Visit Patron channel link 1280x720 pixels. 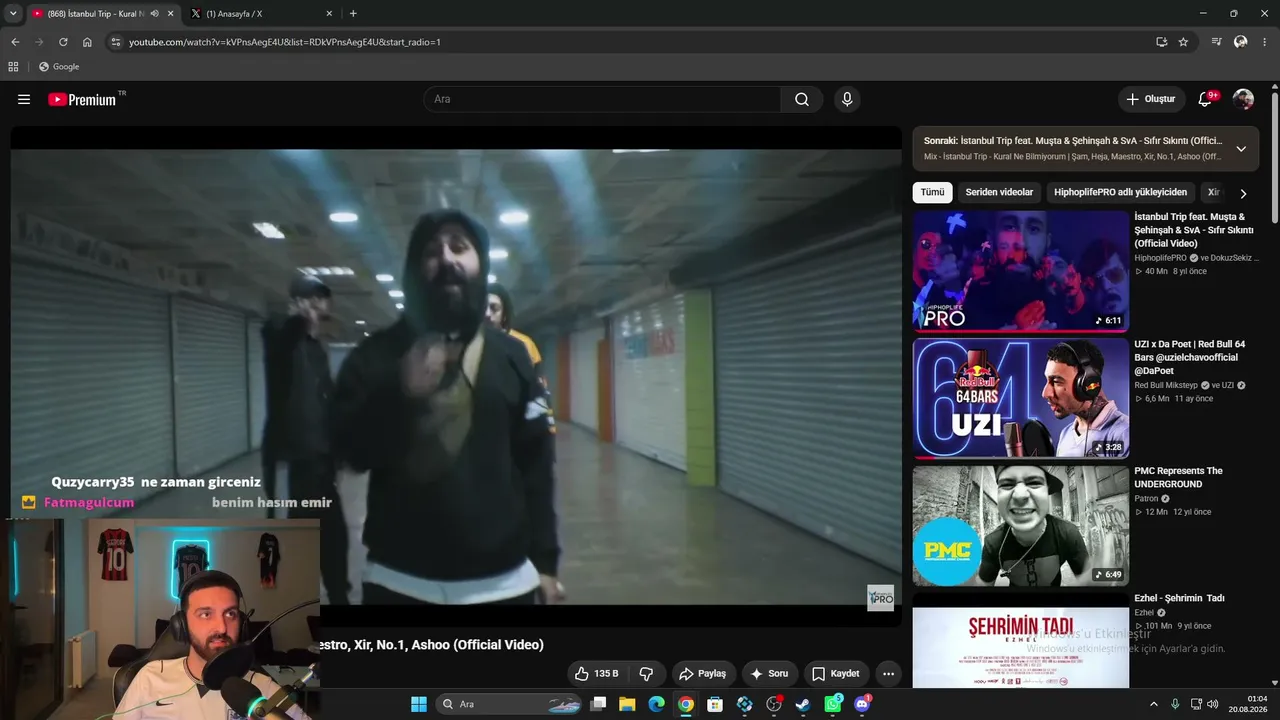1146,499
